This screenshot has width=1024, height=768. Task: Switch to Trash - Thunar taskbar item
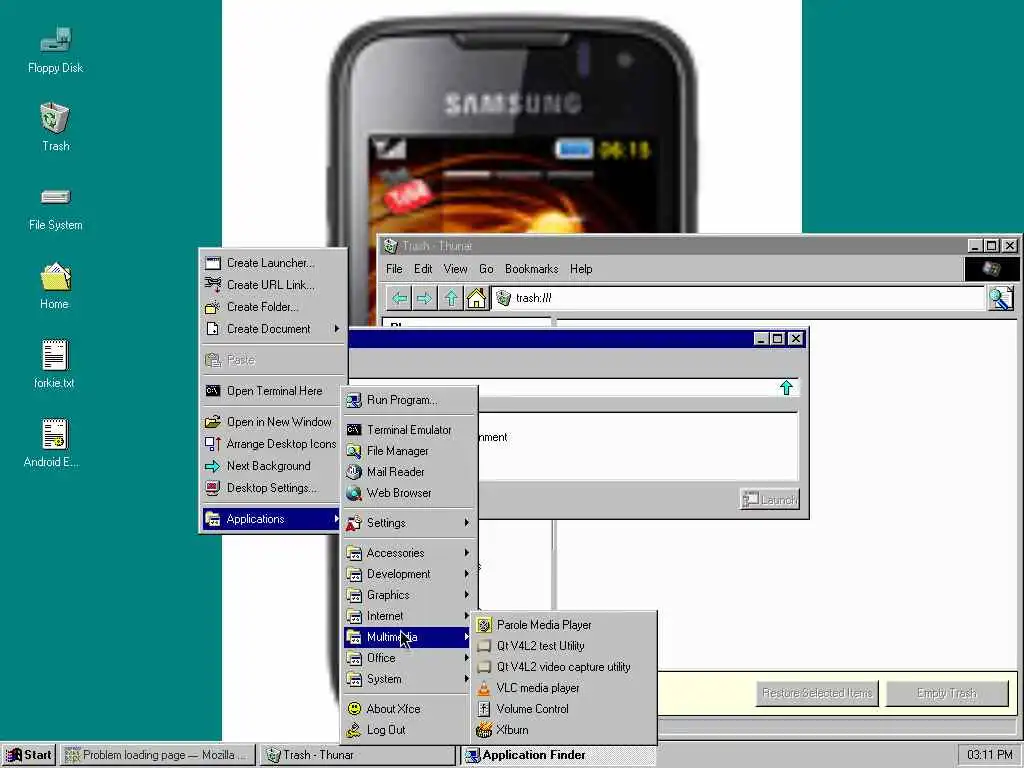point(358,755)
